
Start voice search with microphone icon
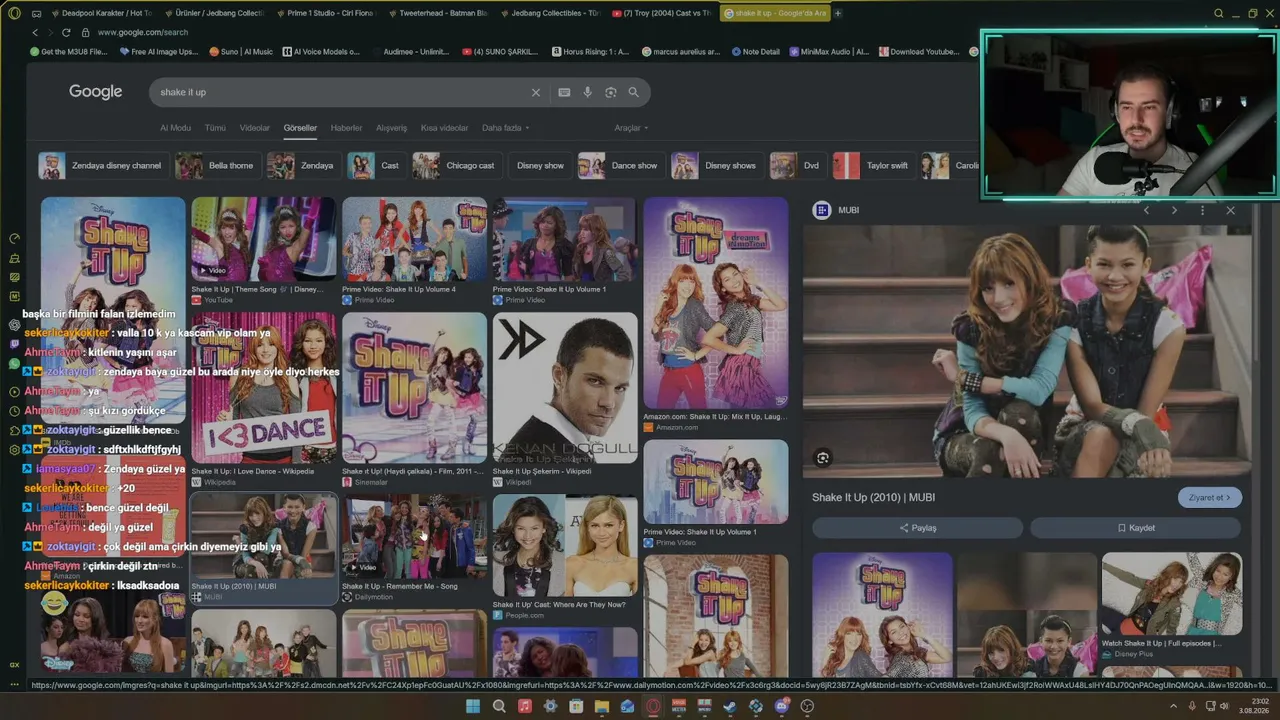pyautogui.click(x=587, y=92)
